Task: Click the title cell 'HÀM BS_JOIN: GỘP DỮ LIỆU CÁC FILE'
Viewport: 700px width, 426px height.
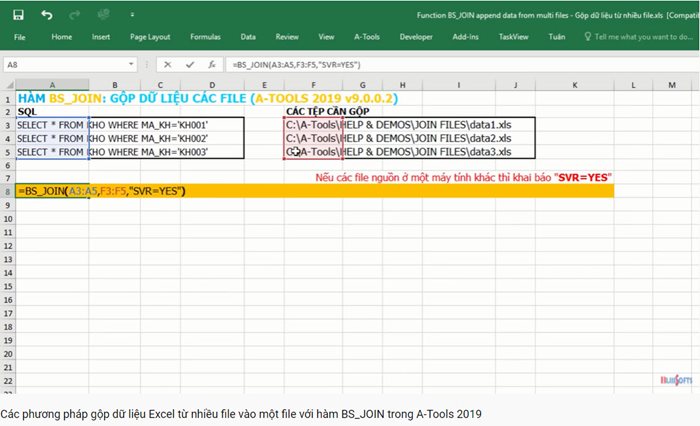Action: pos(208,98)
